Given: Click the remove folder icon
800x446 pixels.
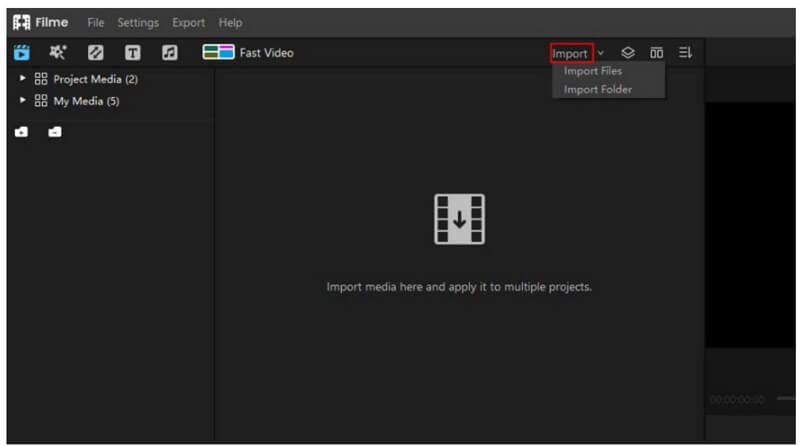Looking at the screenshot, I should 55,132.
